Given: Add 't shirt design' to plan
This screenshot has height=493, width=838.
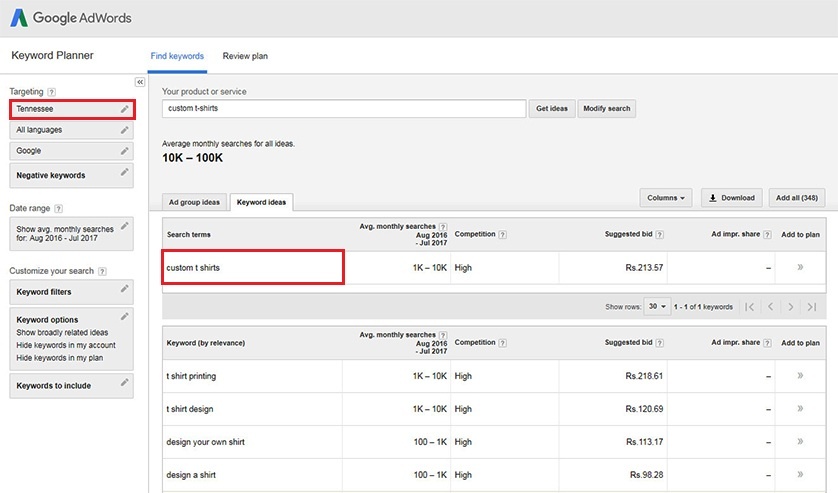Looking at the screenshot, I should [800, 409].
